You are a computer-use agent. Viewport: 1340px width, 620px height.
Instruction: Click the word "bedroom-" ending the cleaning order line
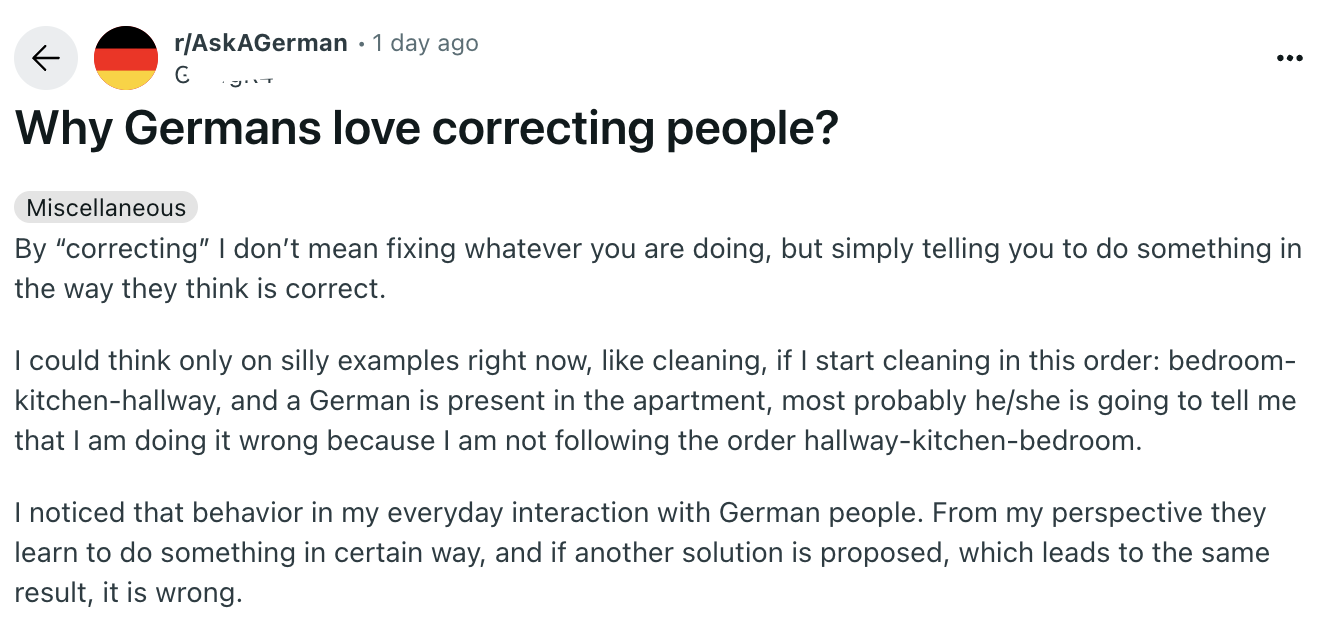pos(1232,360)
